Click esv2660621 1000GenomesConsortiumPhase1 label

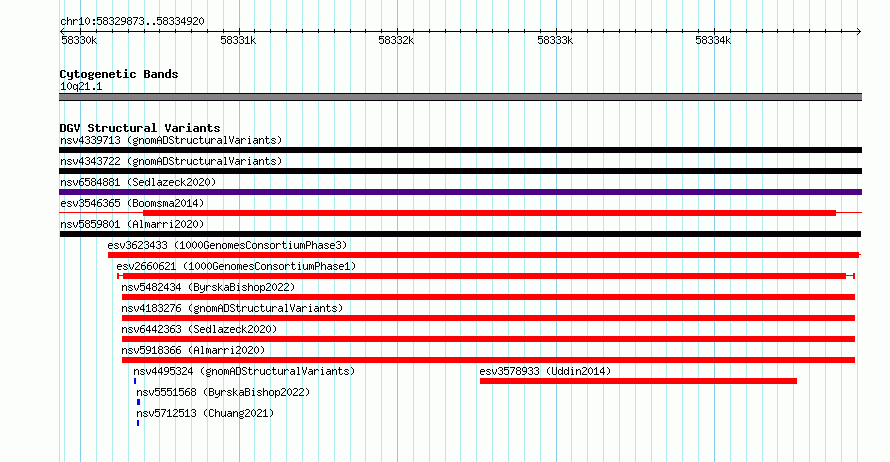click(236, 266)
